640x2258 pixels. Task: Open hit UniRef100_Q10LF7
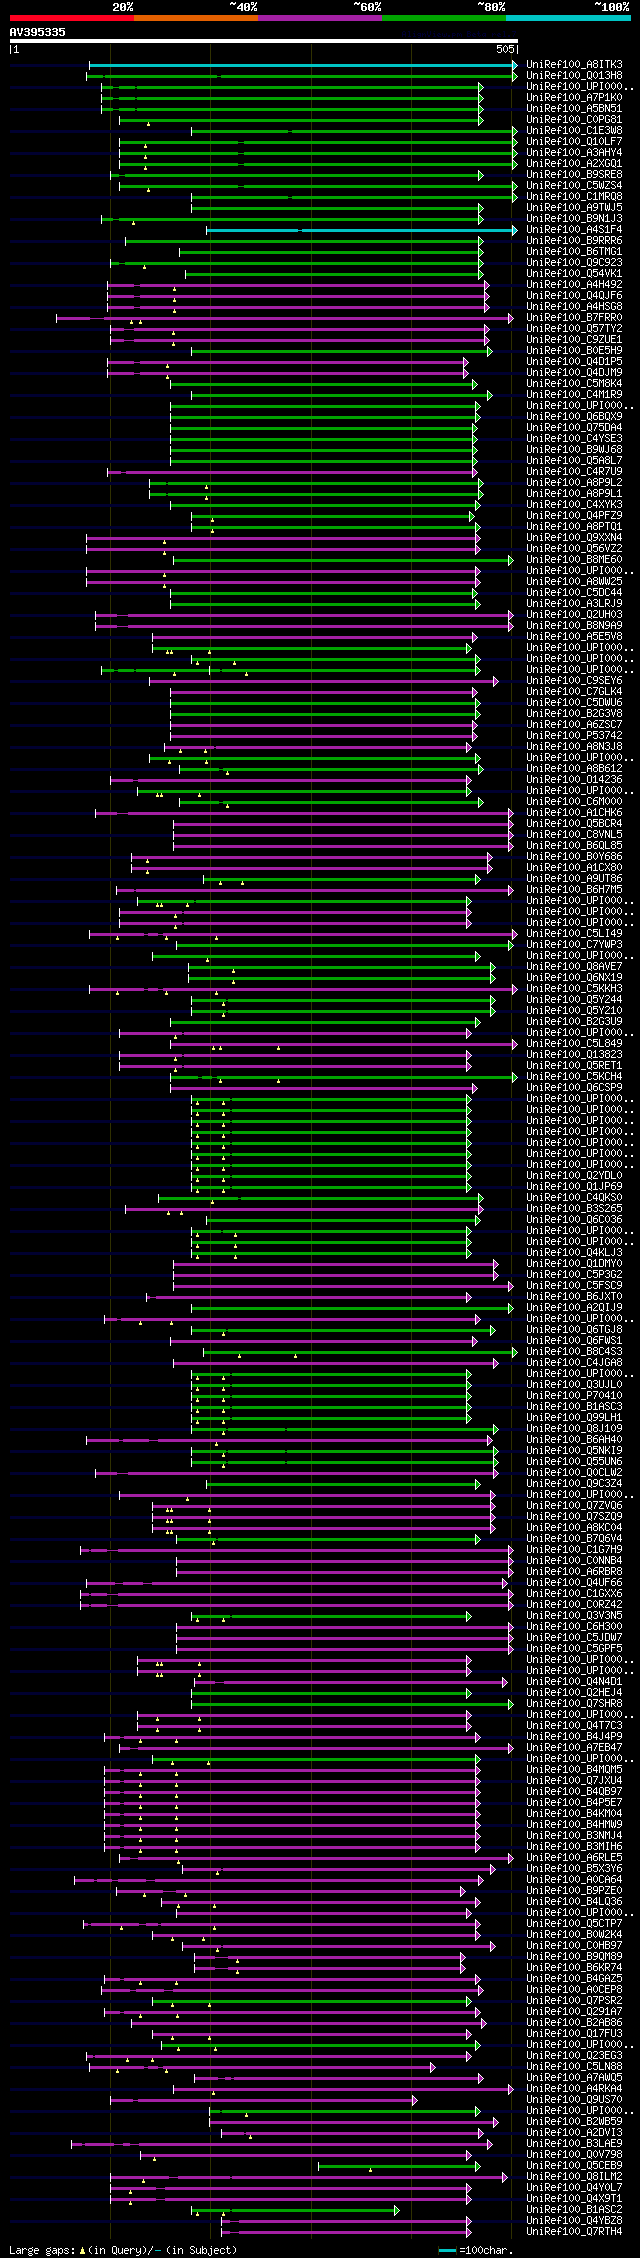pos(574,142)
